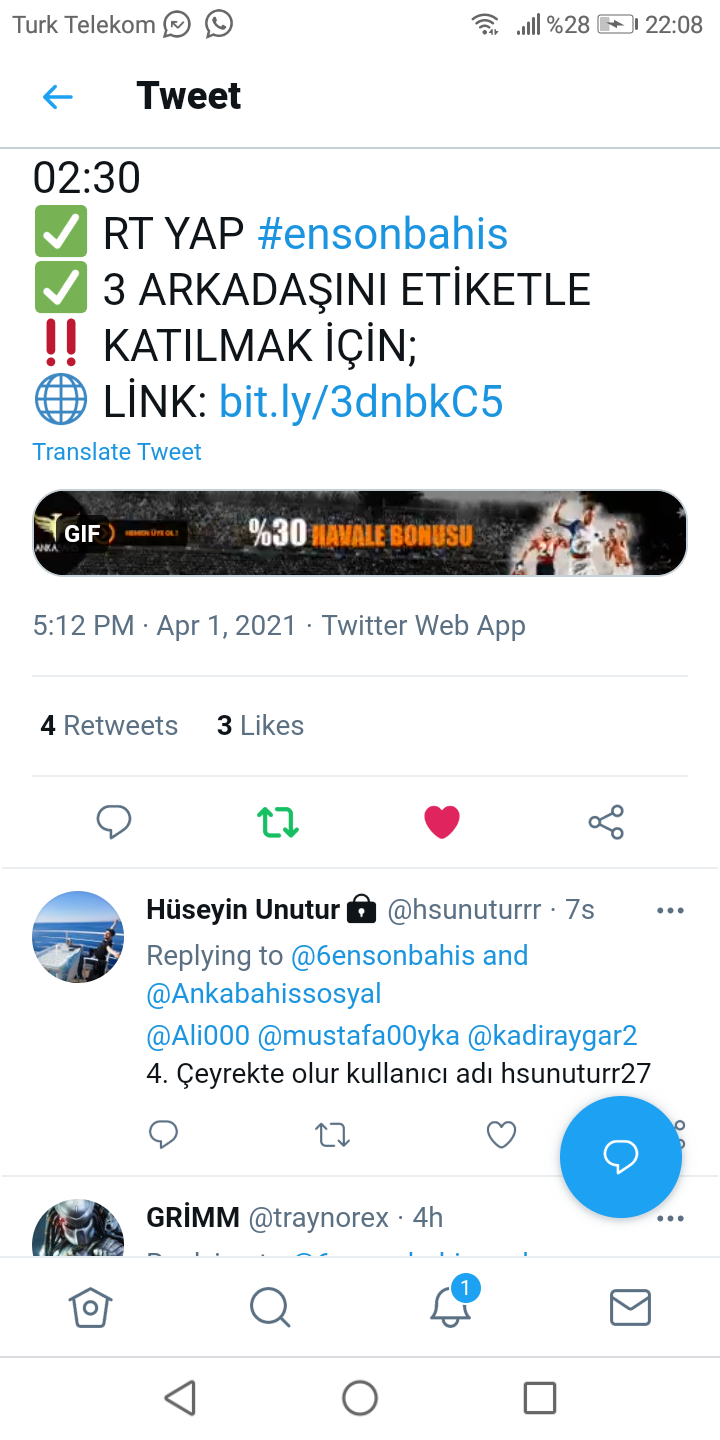Share the main tweet
This screenshot has height=1440, width=720.
pos(606,822)
